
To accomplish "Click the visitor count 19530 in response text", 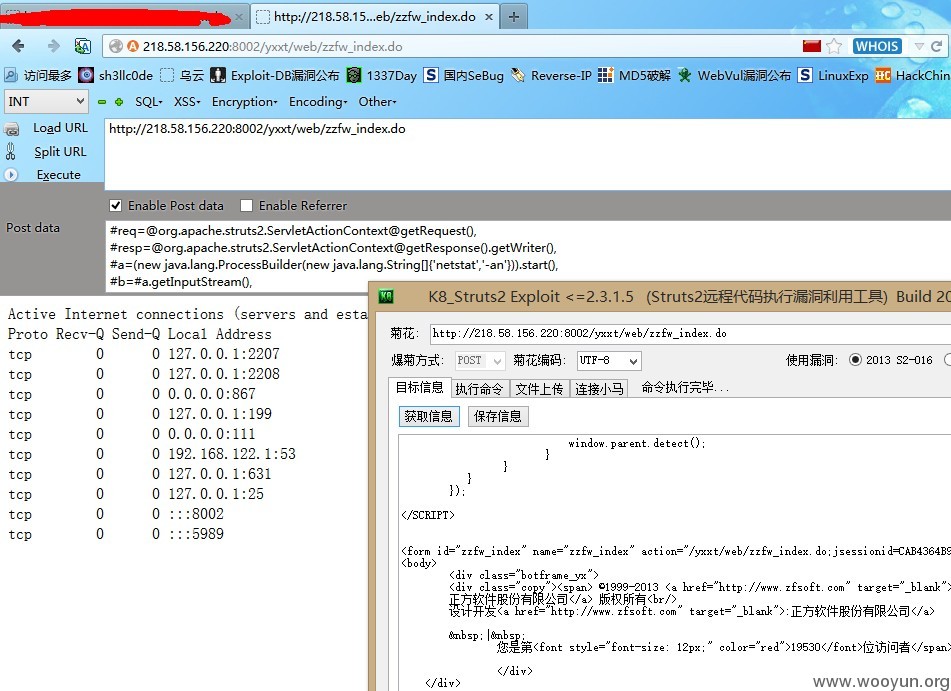I will 805,647.
